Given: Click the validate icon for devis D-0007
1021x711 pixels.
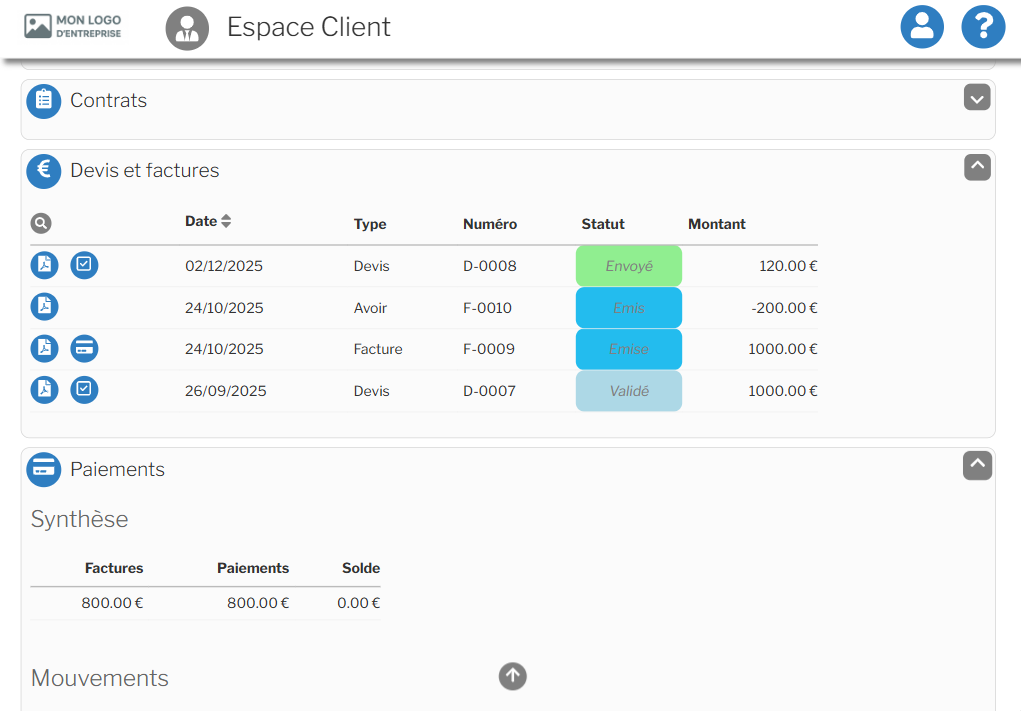Looking at the screenshot, I should click(85, 390).
